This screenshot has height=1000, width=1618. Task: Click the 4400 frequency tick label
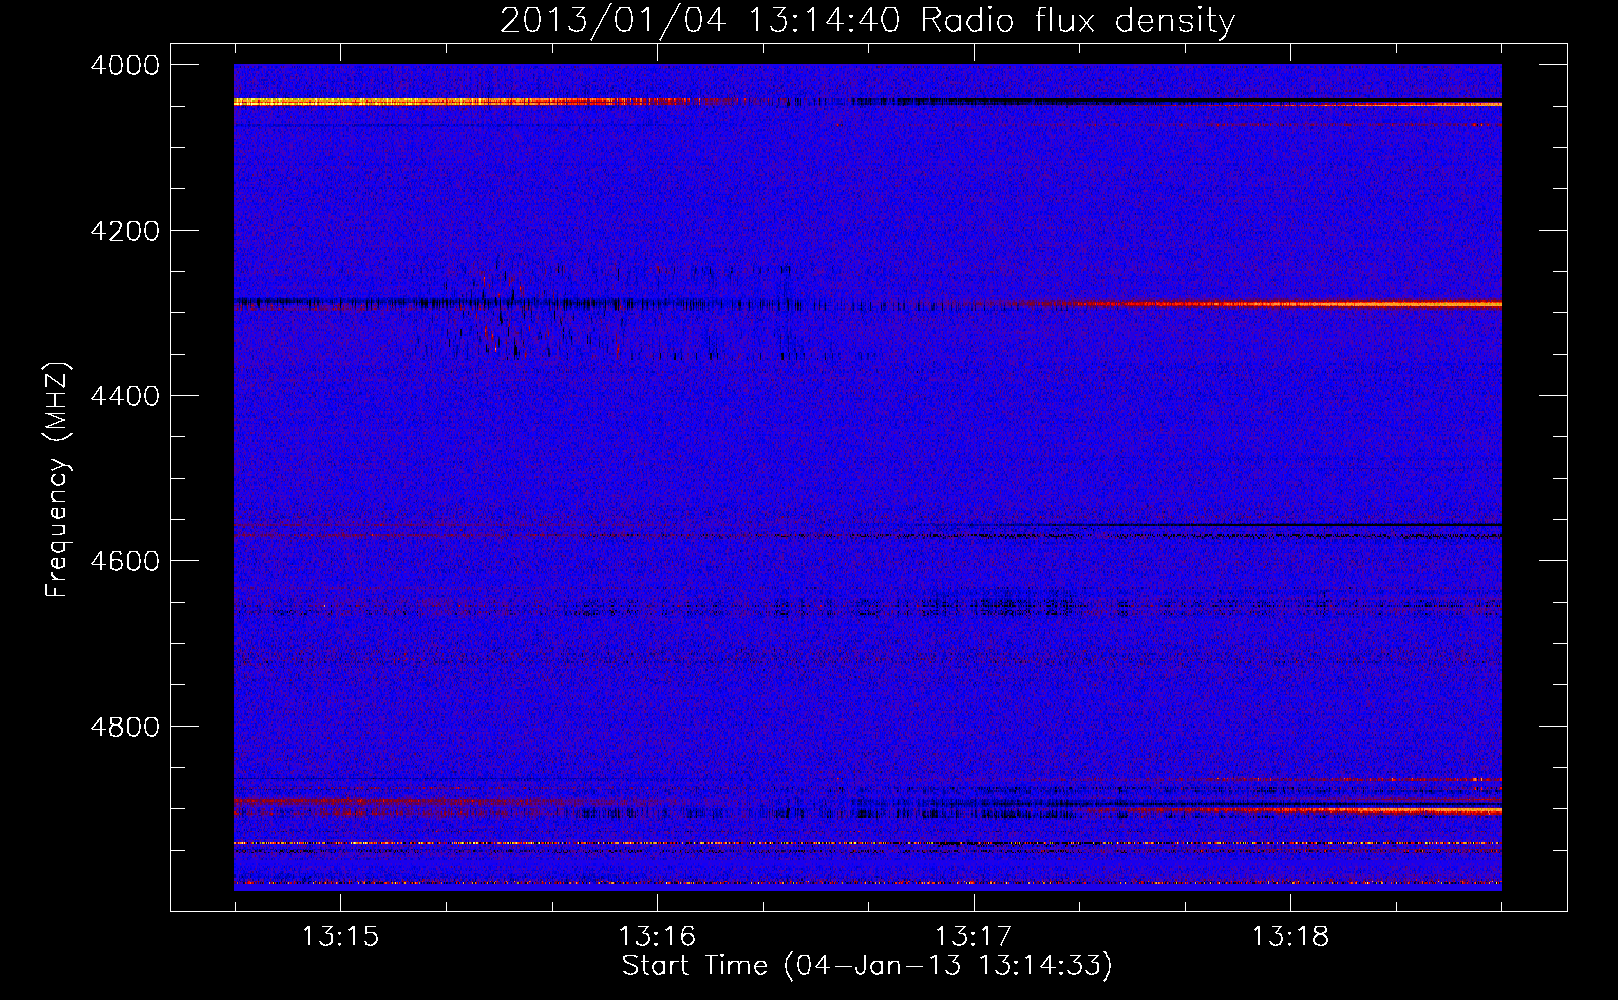click(125, 396)
